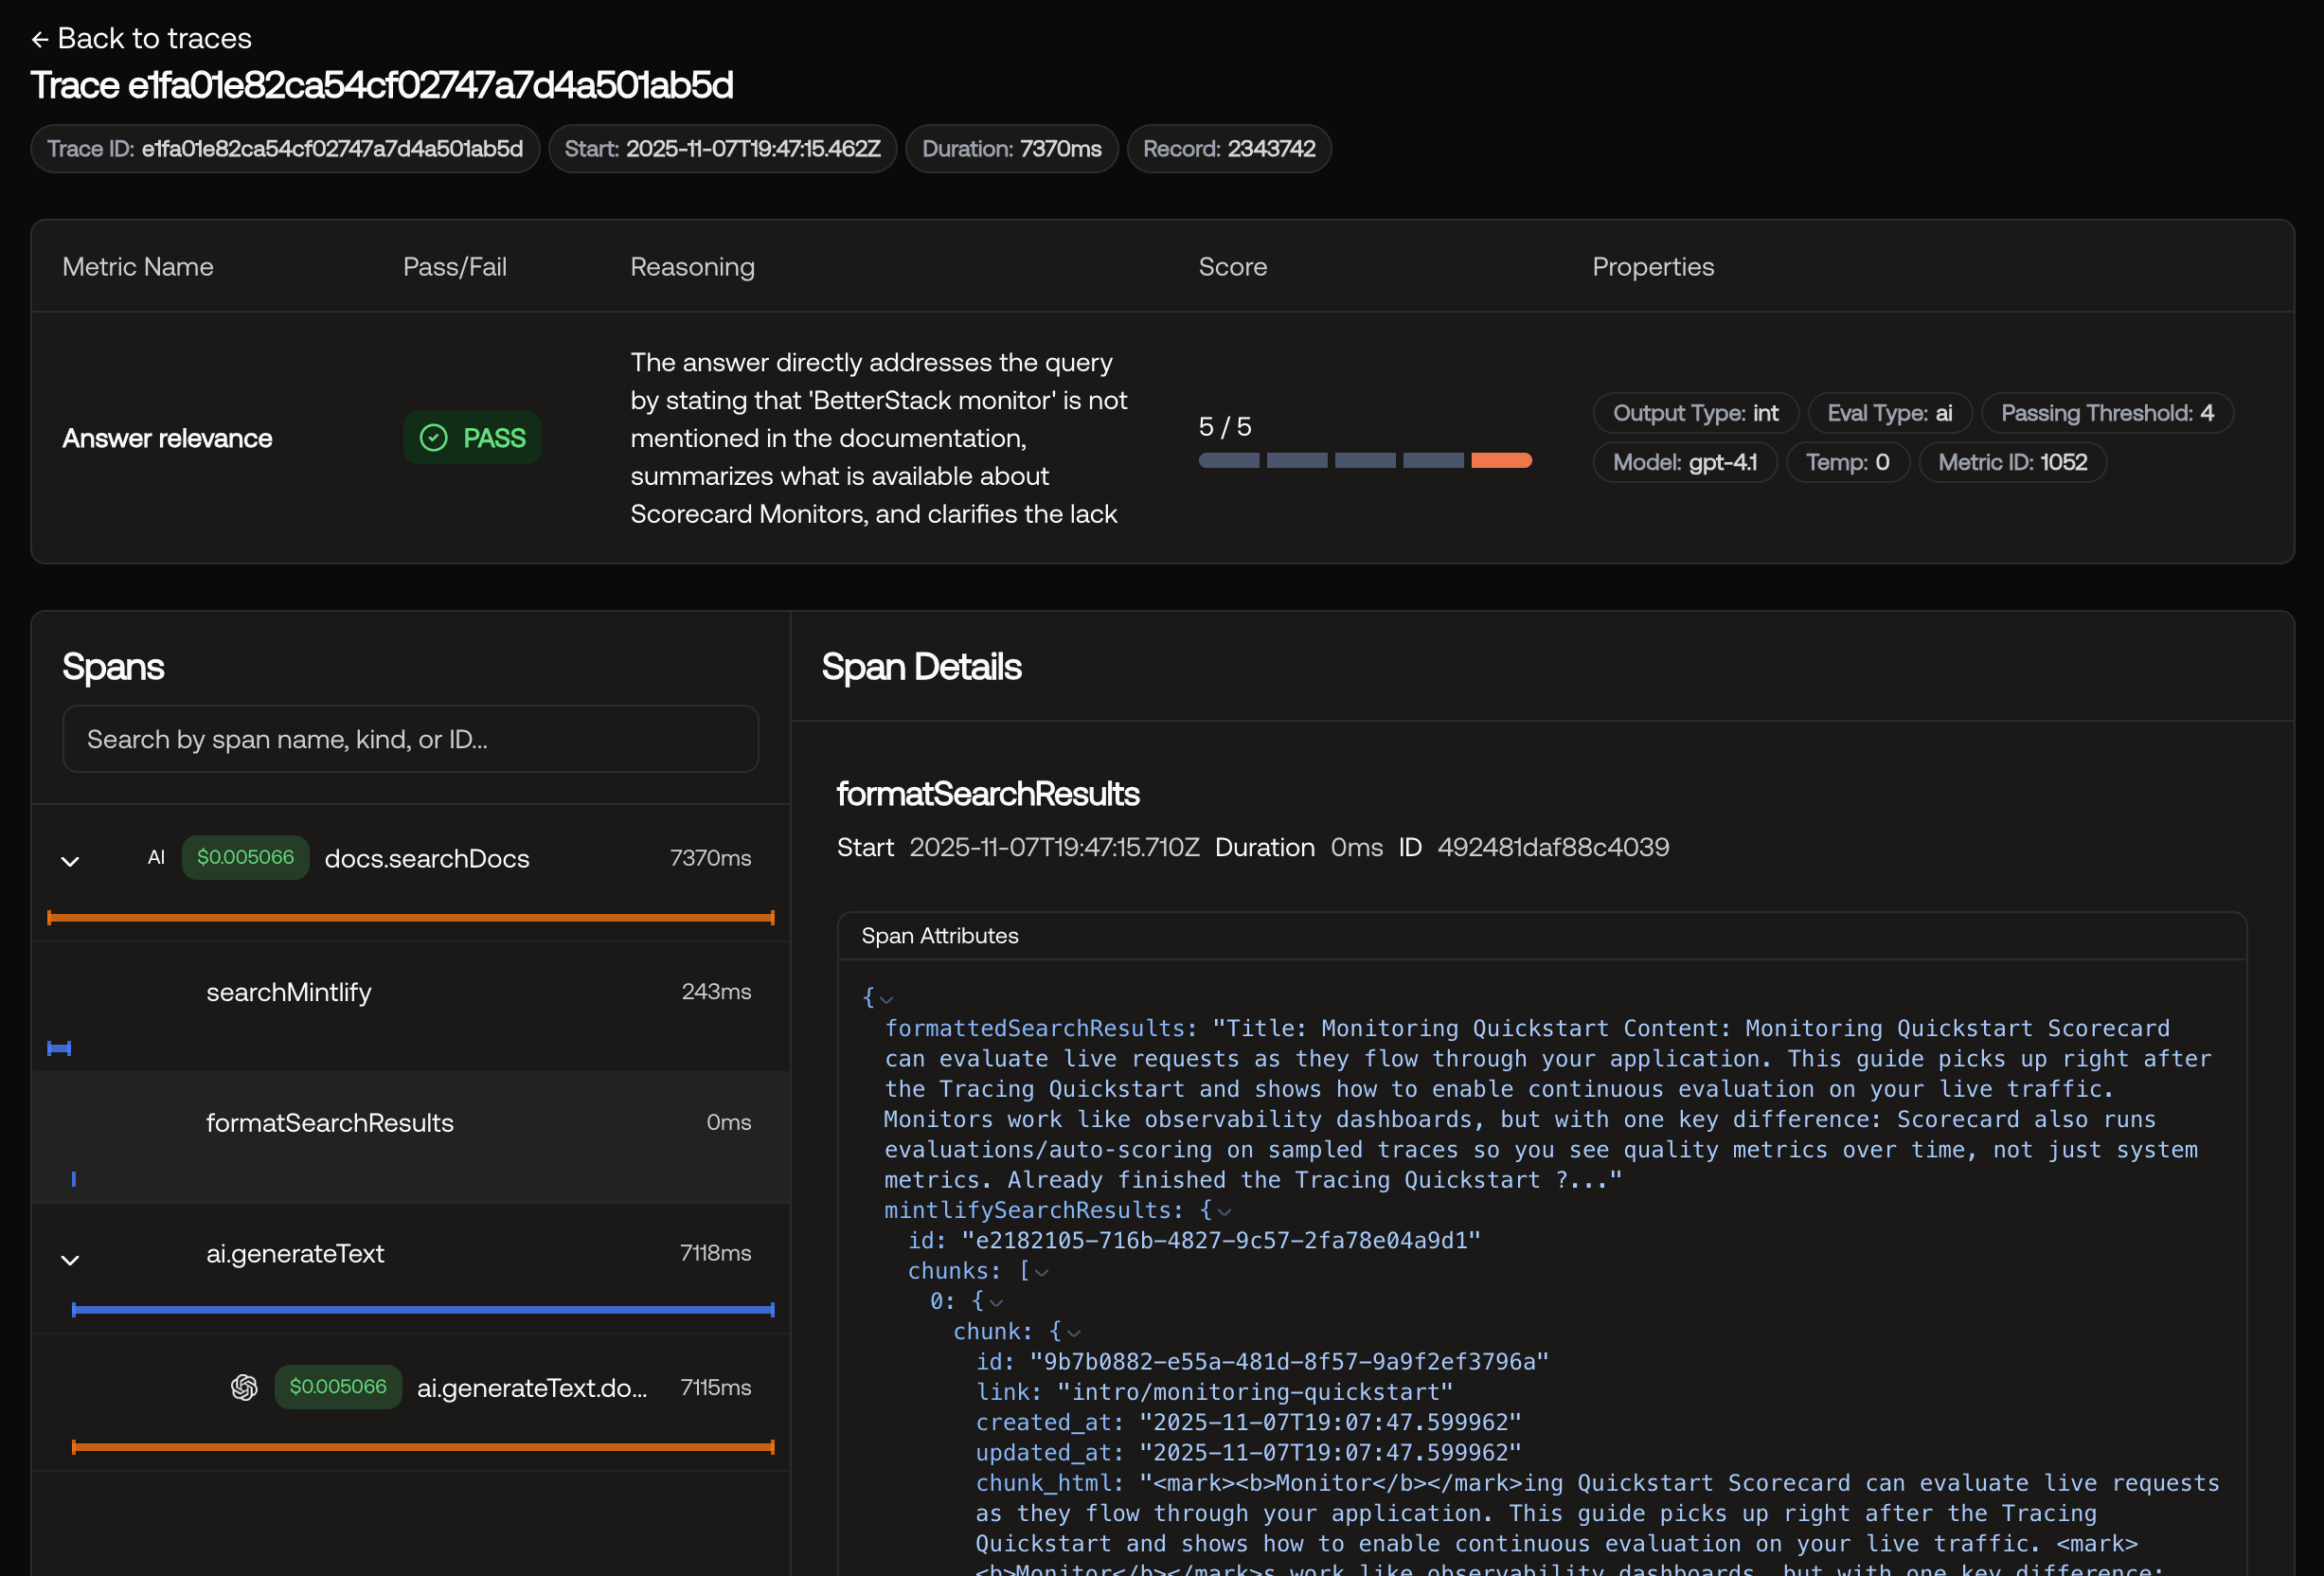Click the blue ai.generateText timeline bar
This screenshot has height=1576, width=2324.
click(x=423, y=1309)
